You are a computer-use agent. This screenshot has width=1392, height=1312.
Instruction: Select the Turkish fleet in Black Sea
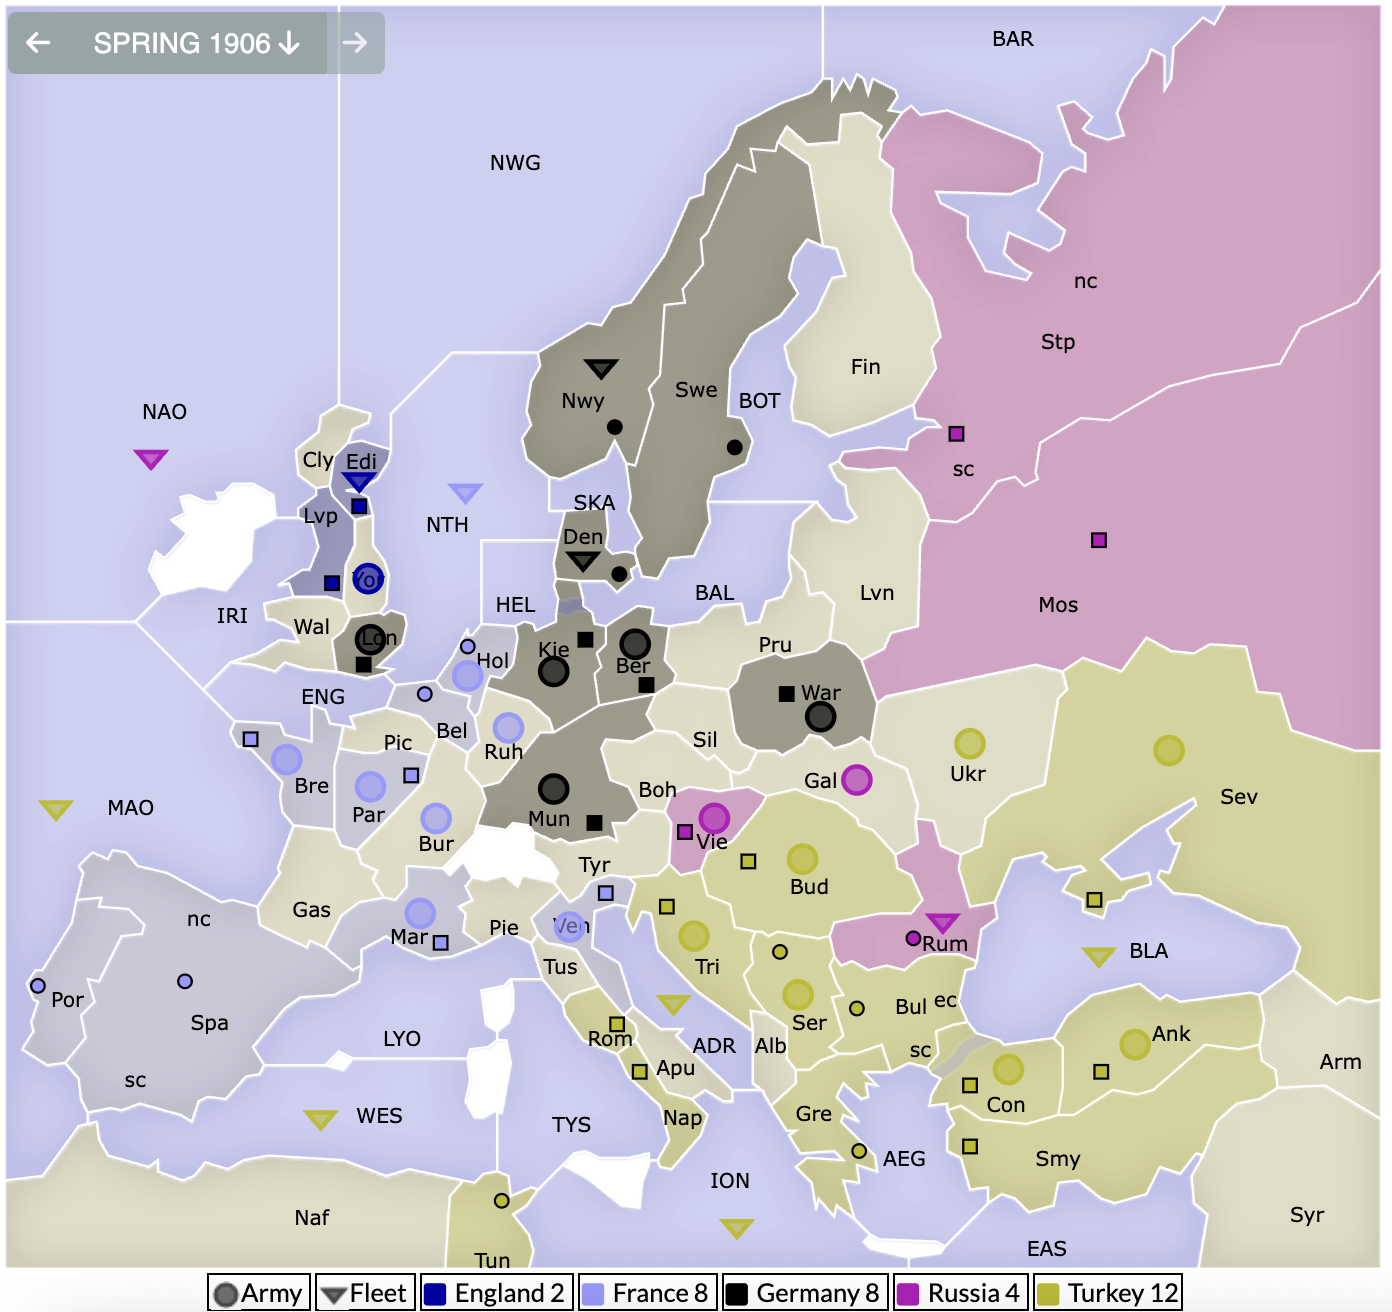coord(1098,956)
